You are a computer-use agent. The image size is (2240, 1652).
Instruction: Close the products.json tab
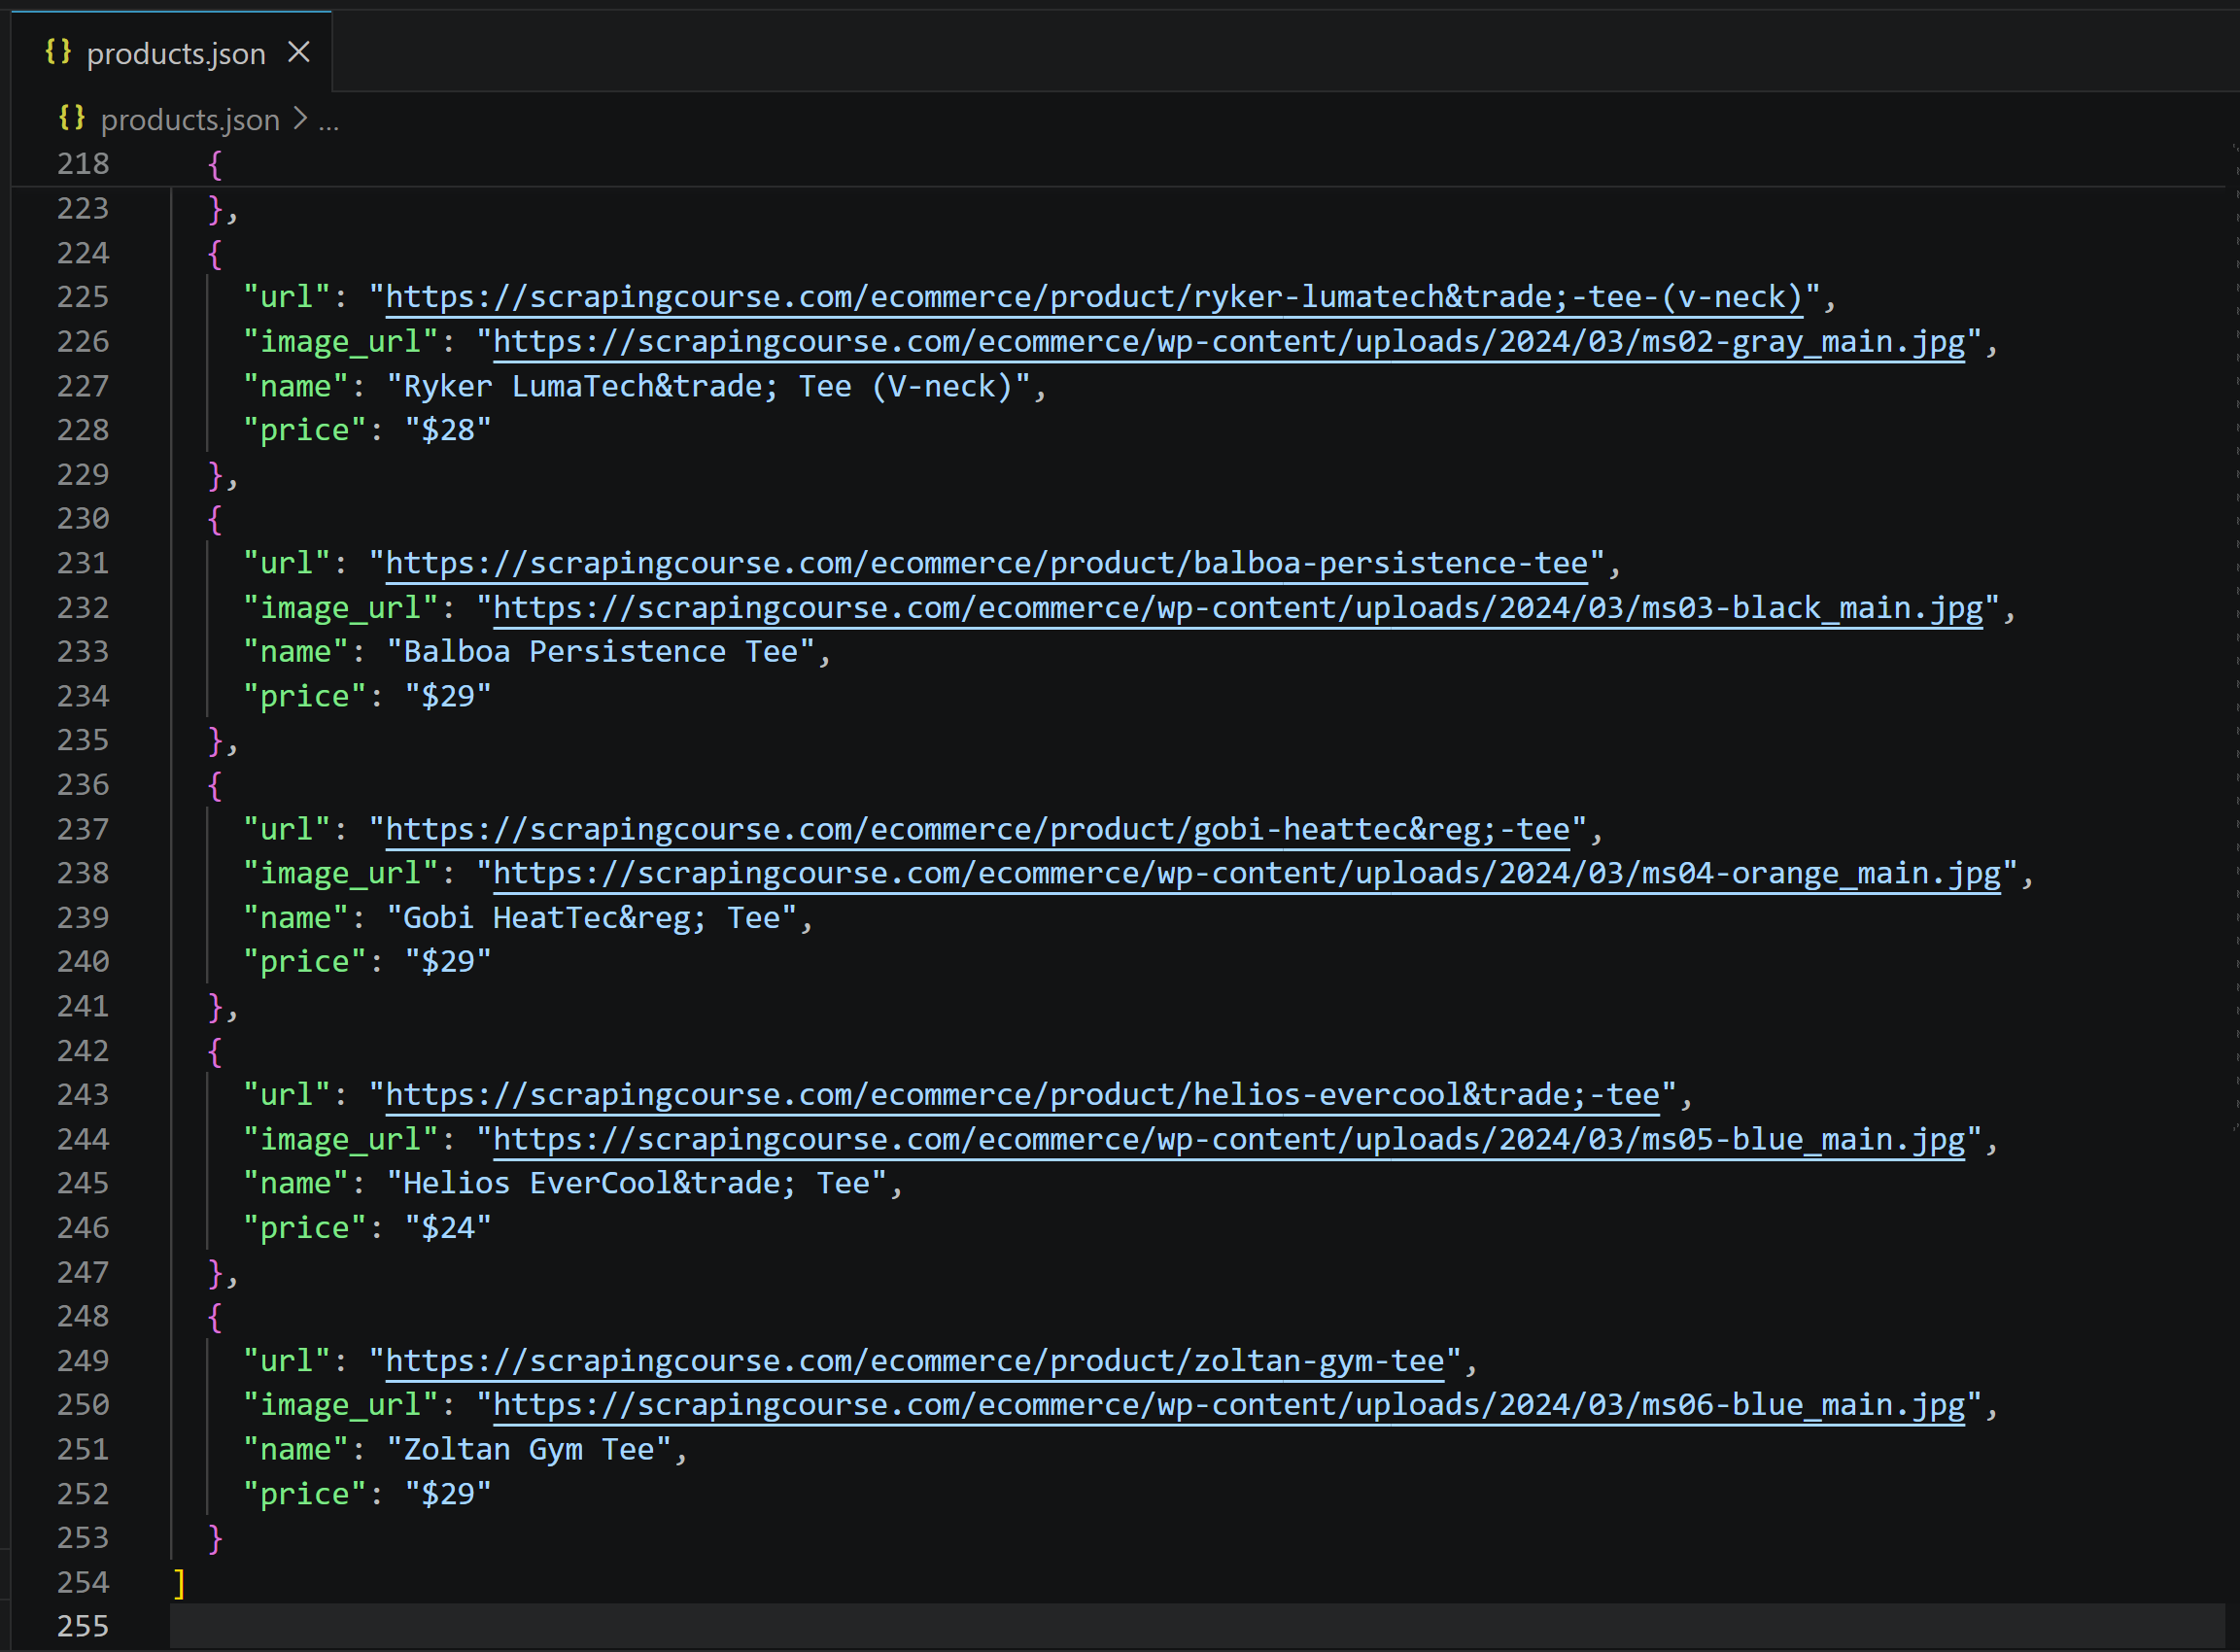coord(299,52)
